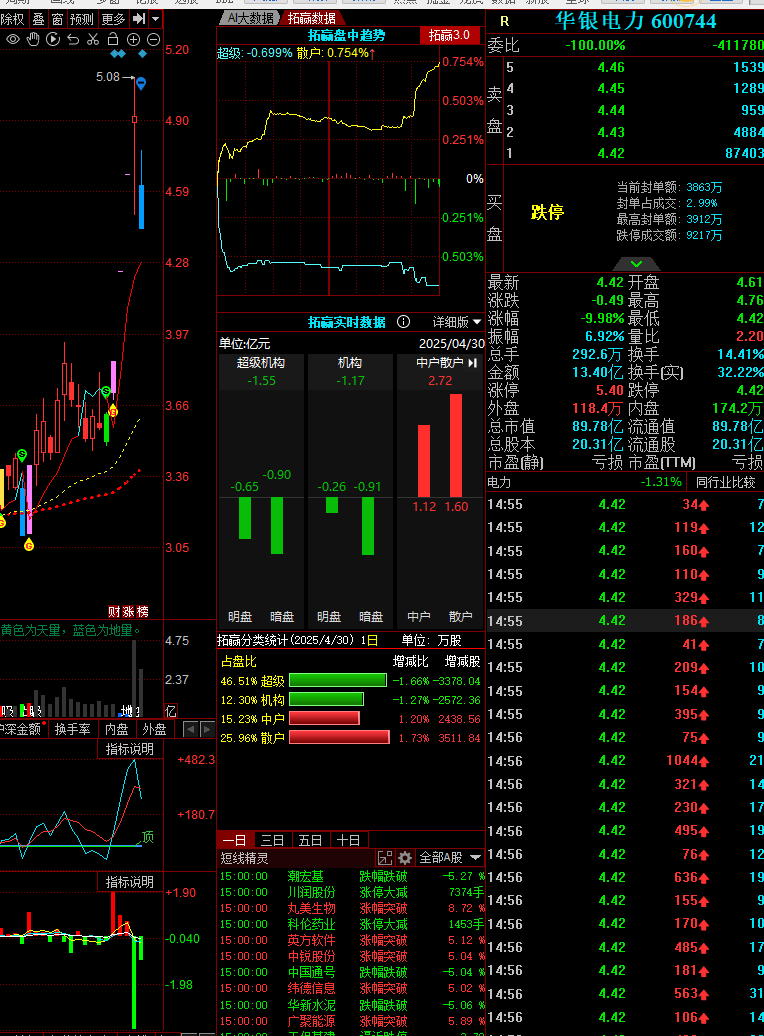Toggle the eye visibility icon in chart toolbar

(x=13, y=40)
